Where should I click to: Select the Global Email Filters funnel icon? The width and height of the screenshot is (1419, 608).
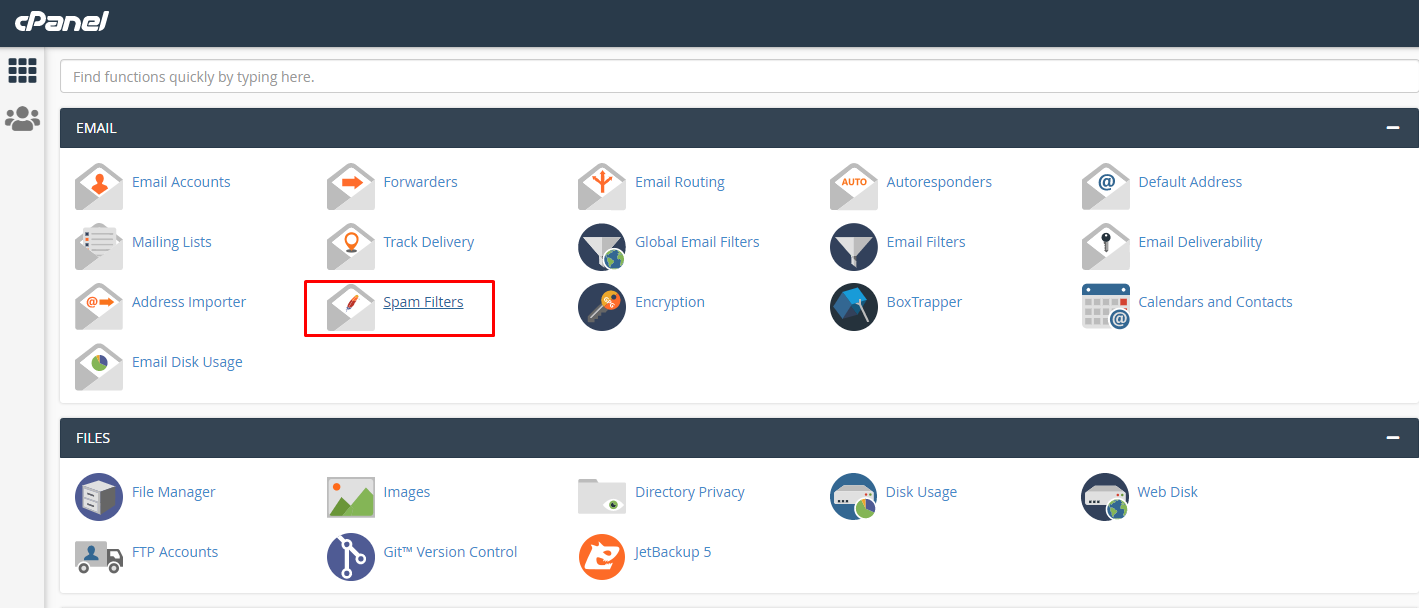point(602,246)
